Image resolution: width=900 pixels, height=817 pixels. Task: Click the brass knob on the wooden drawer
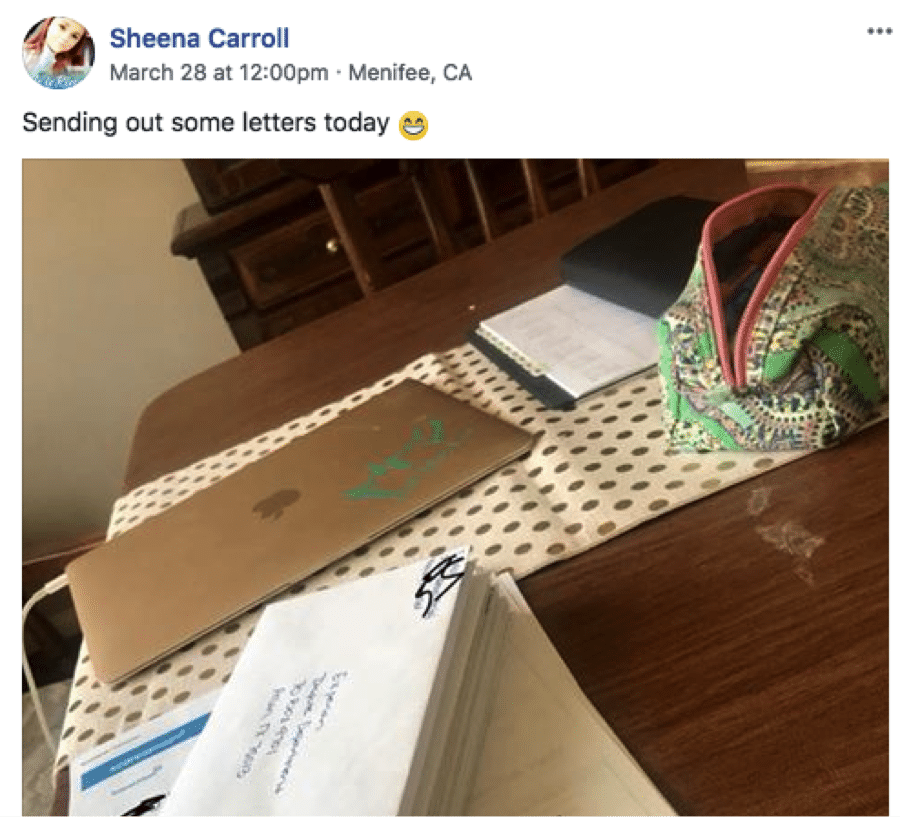332,247
